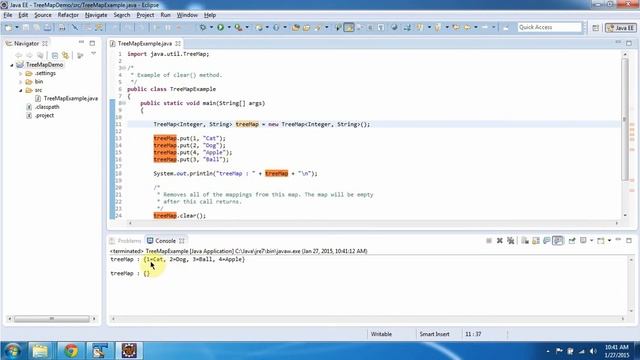Click the Navigator horizontal scrollbar thumb
Screen dimensions: 640x360
(x=52, y=319)
